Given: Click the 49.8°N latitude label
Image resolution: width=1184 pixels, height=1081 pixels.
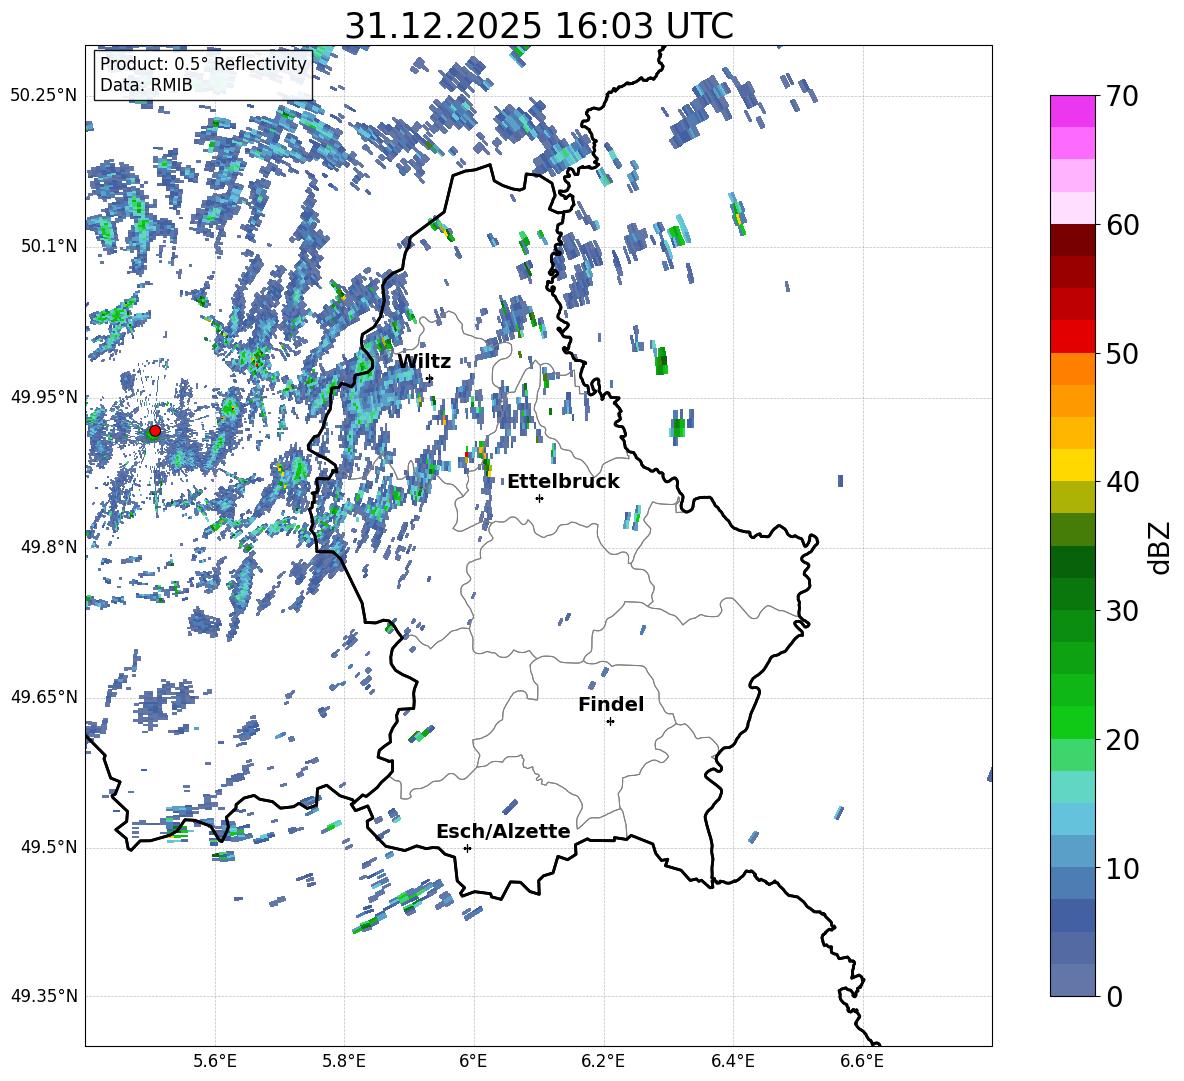Looking at the screenshot, I should pos(48,547).
